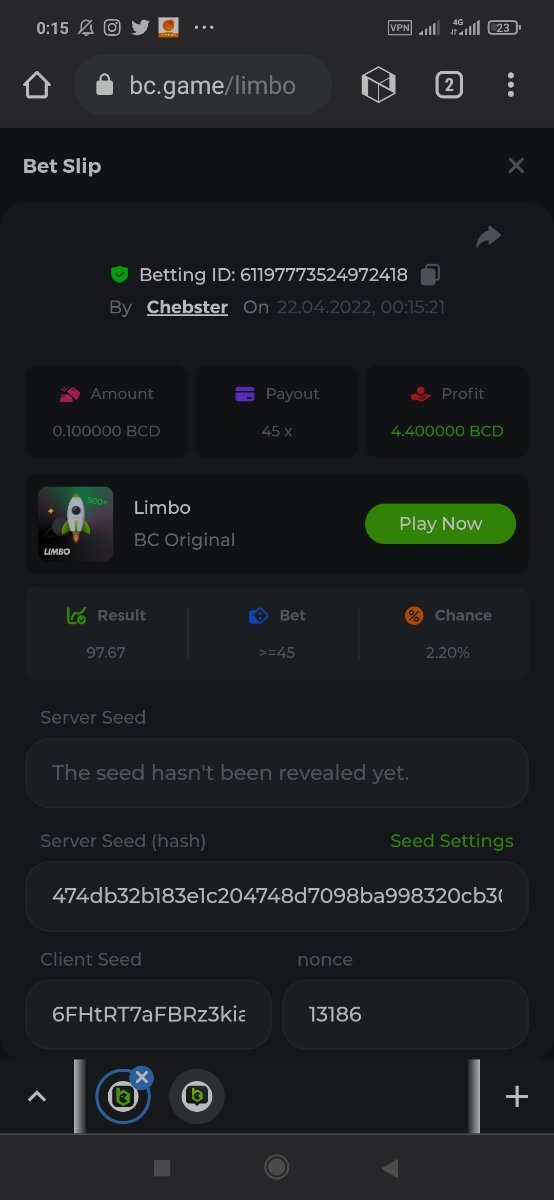Tap the green verified shield icon
Screen dimensions: 554x1200
click(120, 275)
